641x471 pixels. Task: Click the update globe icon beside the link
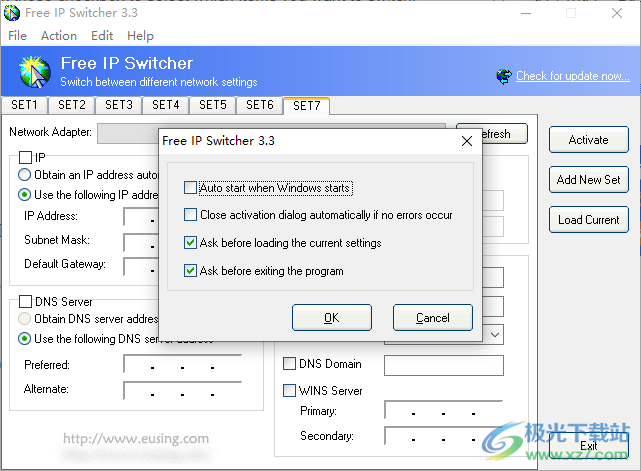504,76
